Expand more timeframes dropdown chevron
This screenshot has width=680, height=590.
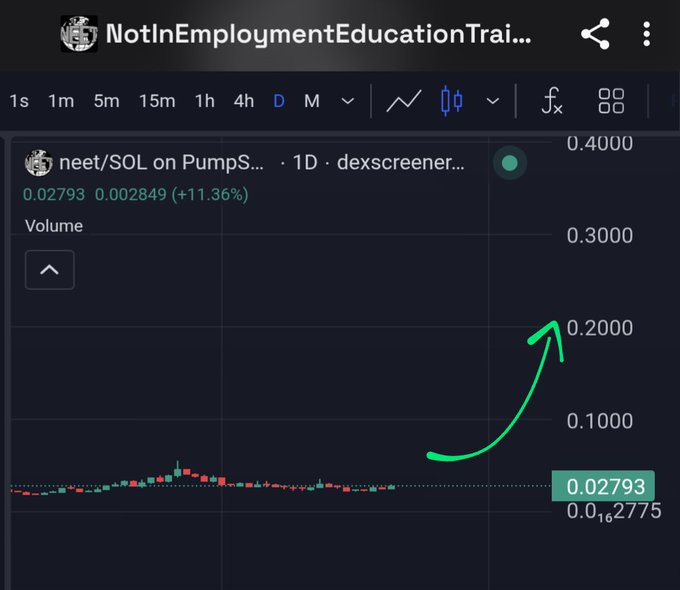point(348,101)
